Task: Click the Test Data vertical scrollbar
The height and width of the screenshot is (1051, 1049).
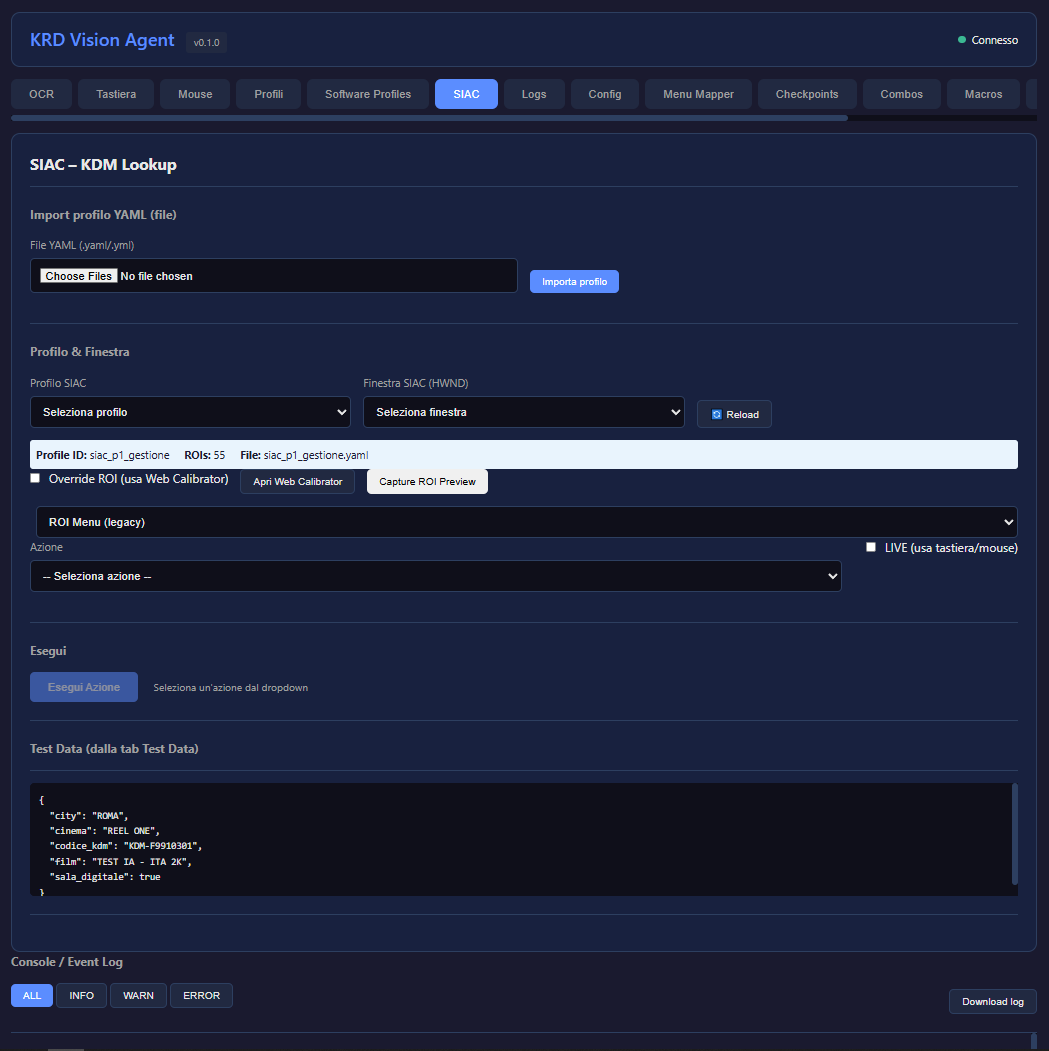Action: (x=1015, y=834)
